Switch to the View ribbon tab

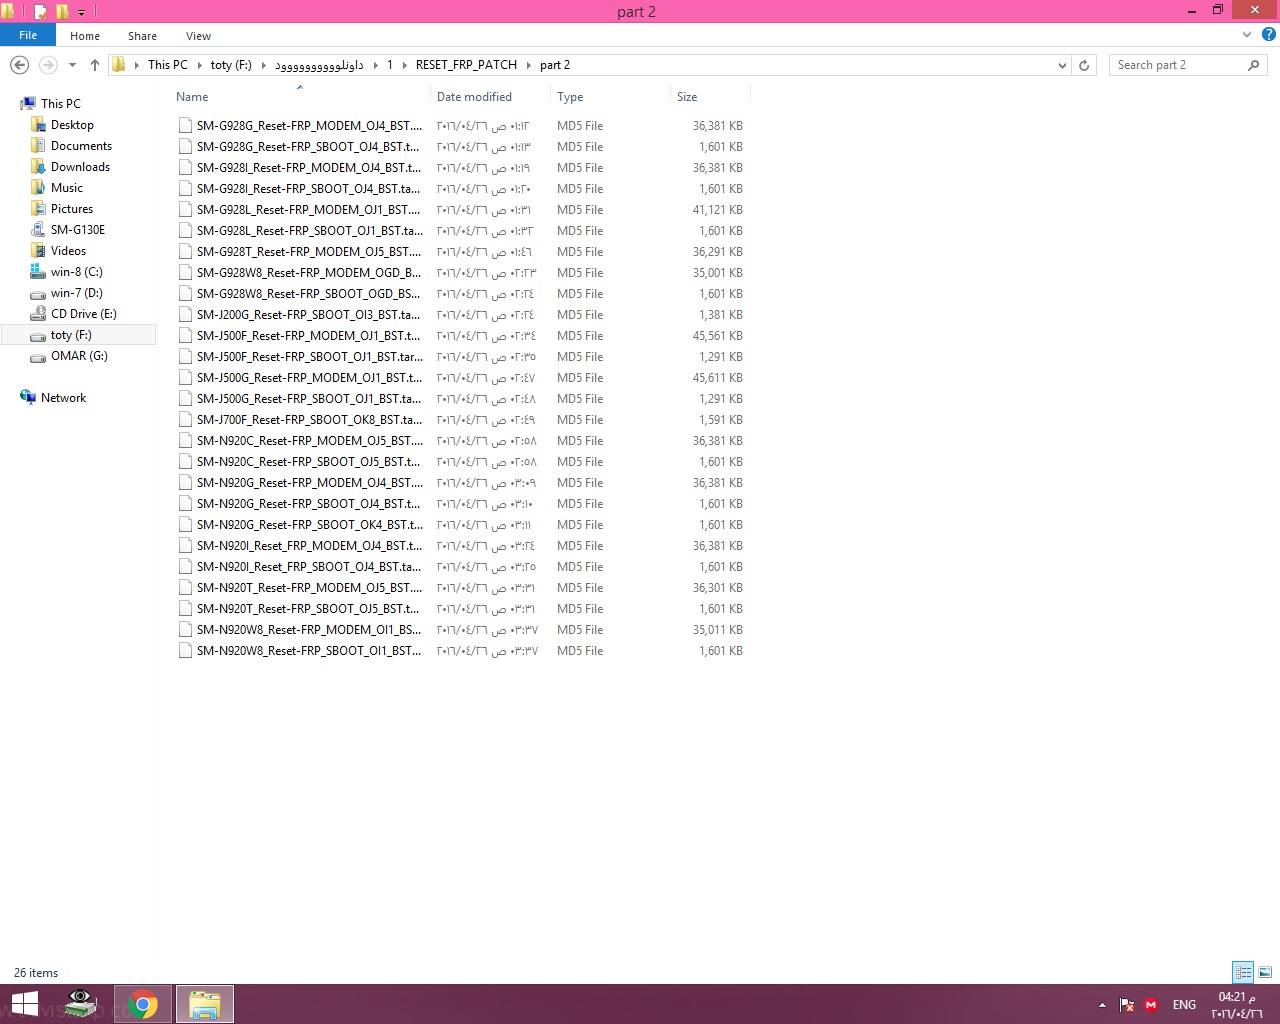point(198,36)
